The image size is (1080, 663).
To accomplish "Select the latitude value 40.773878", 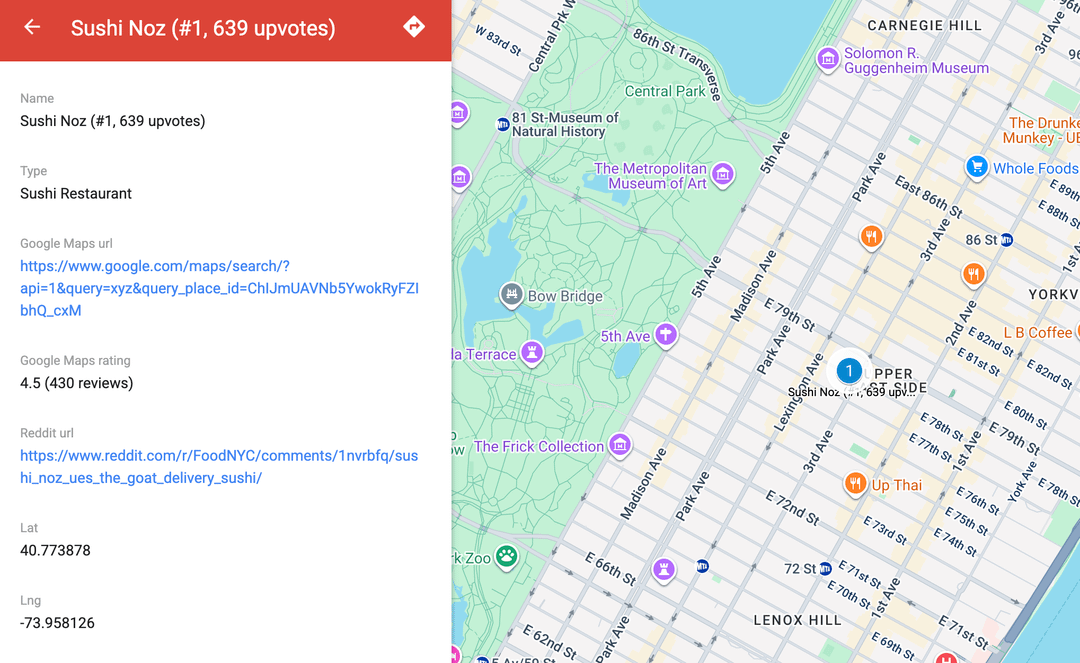I will pyautogui.click(x=55, y=550).
